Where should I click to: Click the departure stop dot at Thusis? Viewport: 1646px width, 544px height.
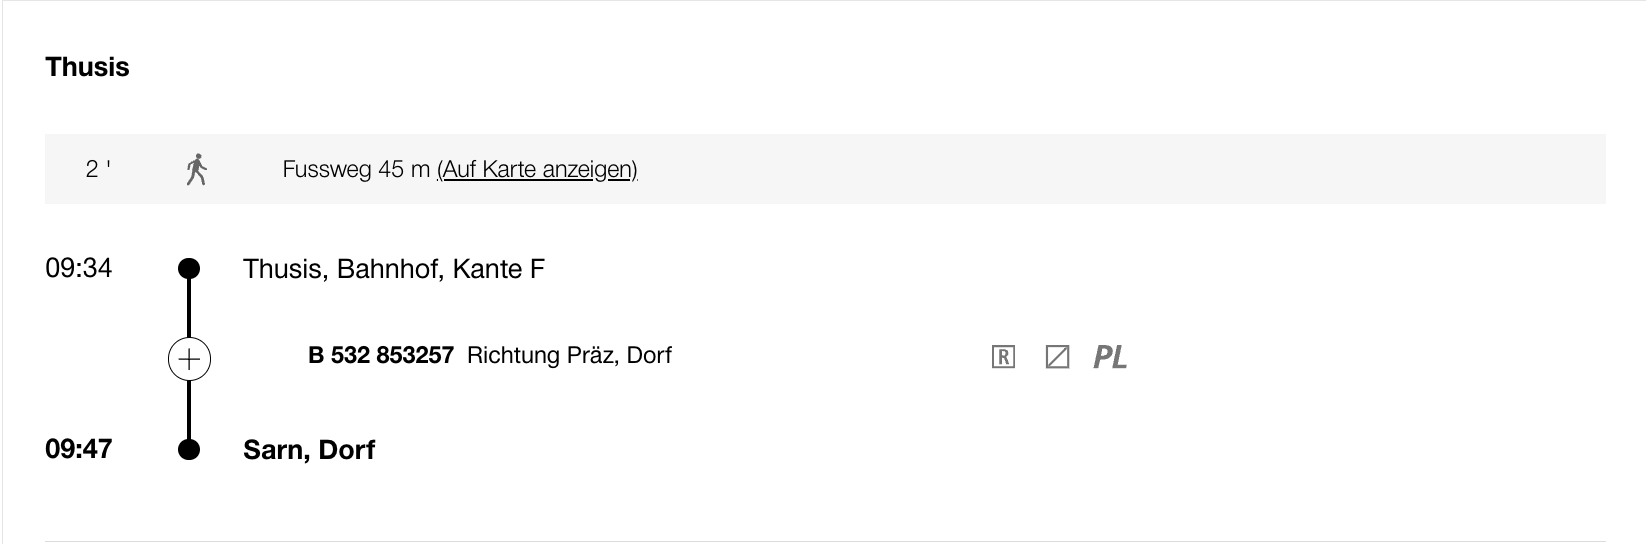click(x=189, y=269)
